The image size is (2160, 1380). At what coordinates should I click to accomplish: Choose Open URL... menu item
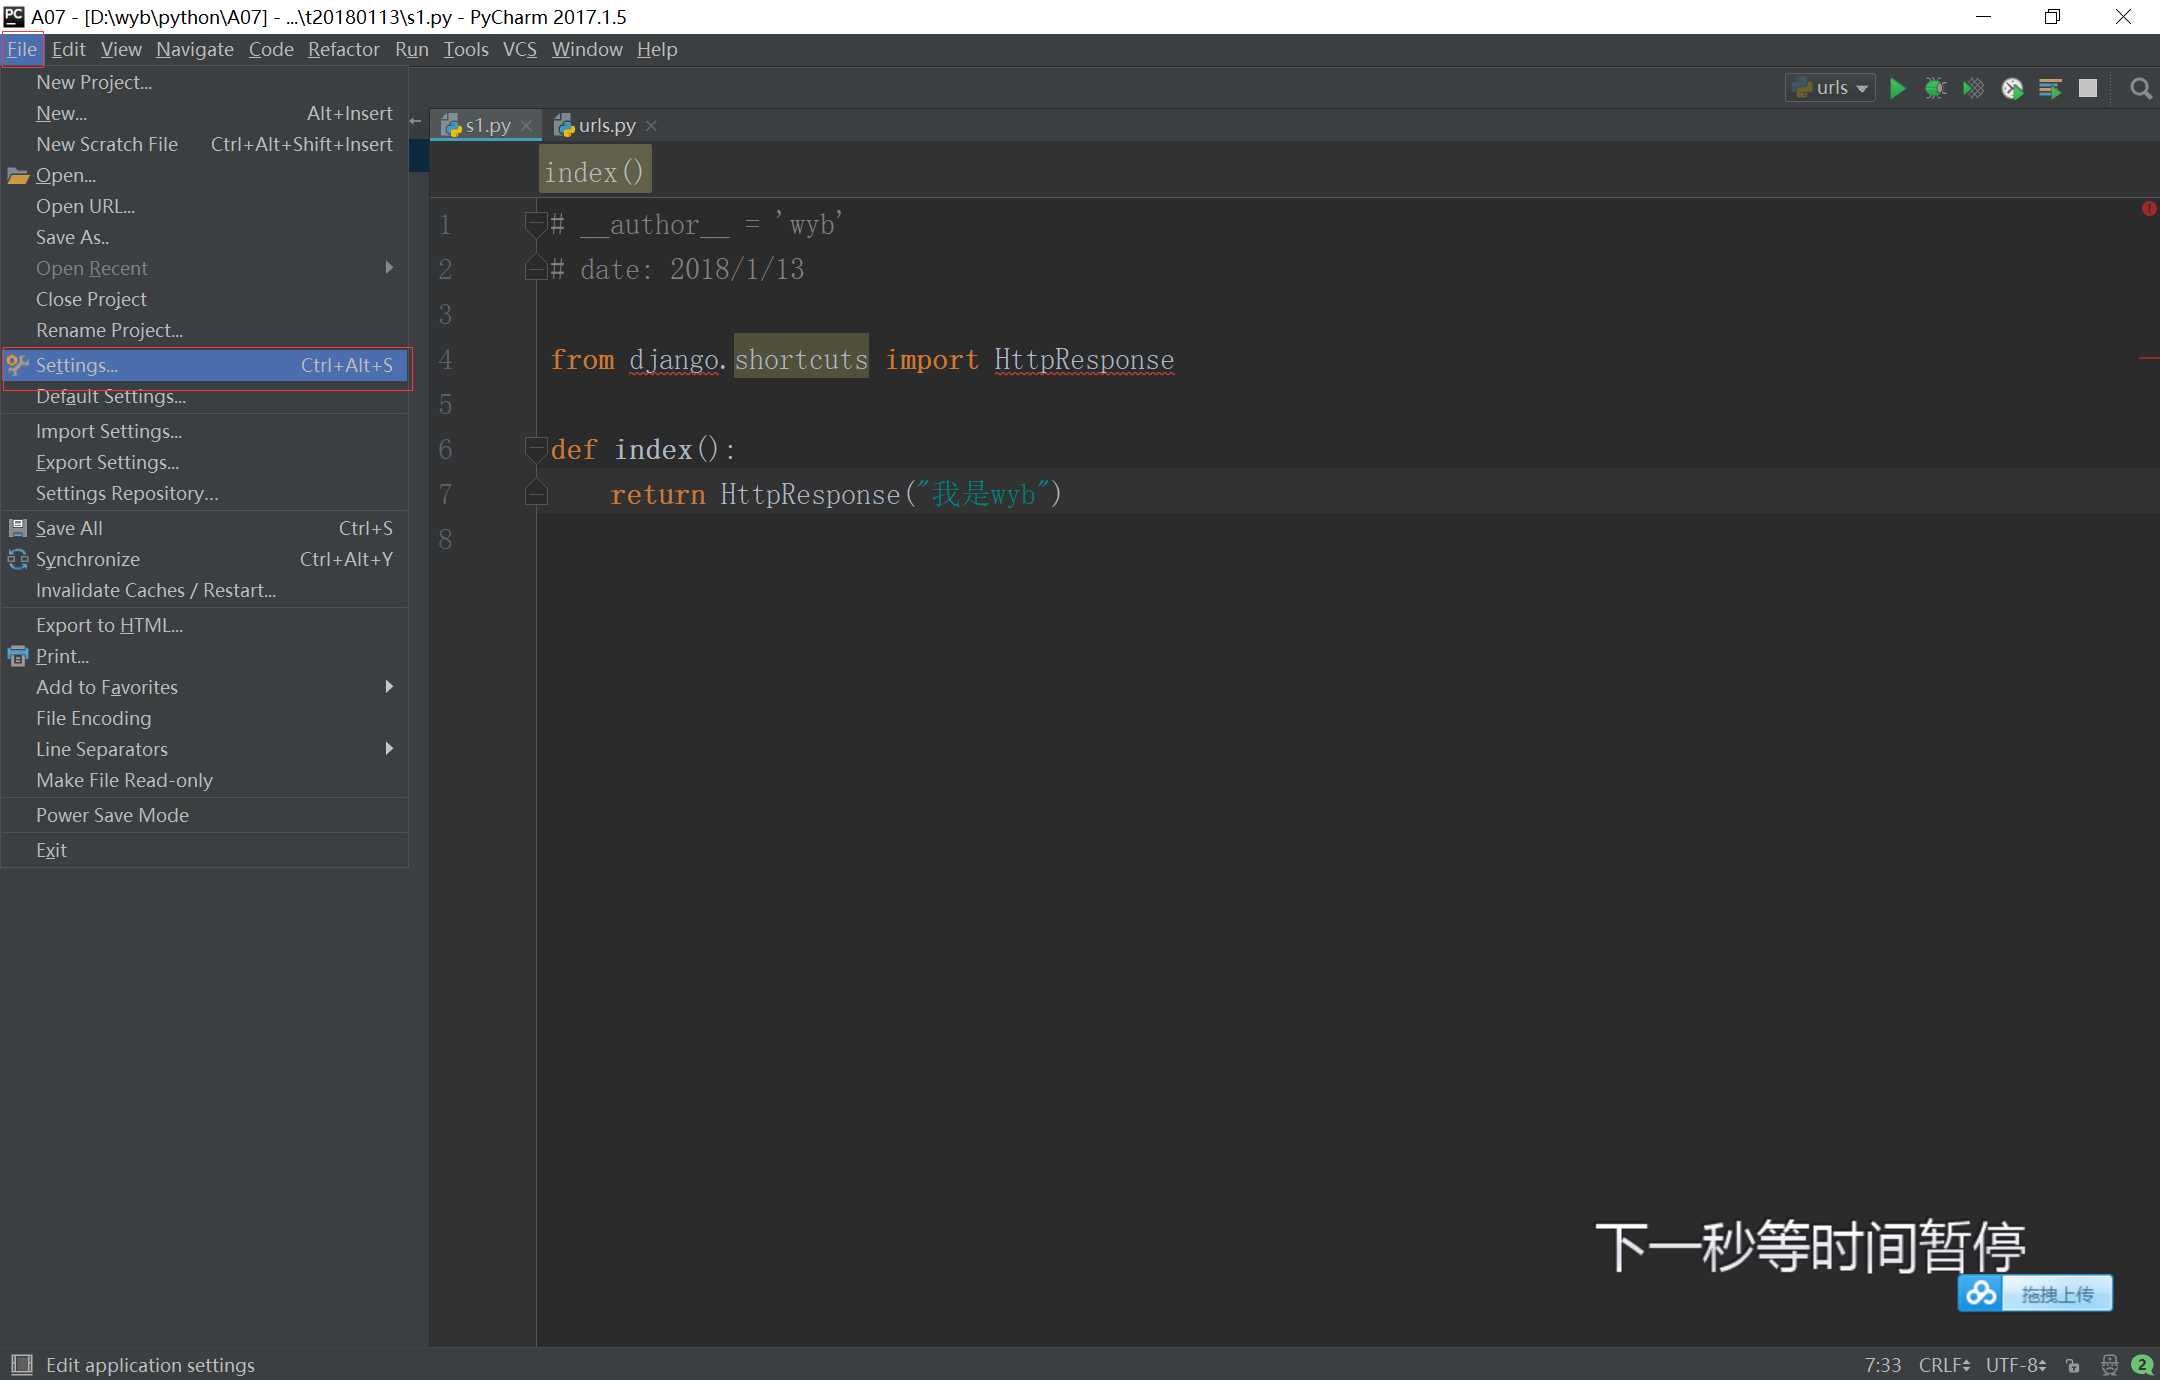coord(205,206)
